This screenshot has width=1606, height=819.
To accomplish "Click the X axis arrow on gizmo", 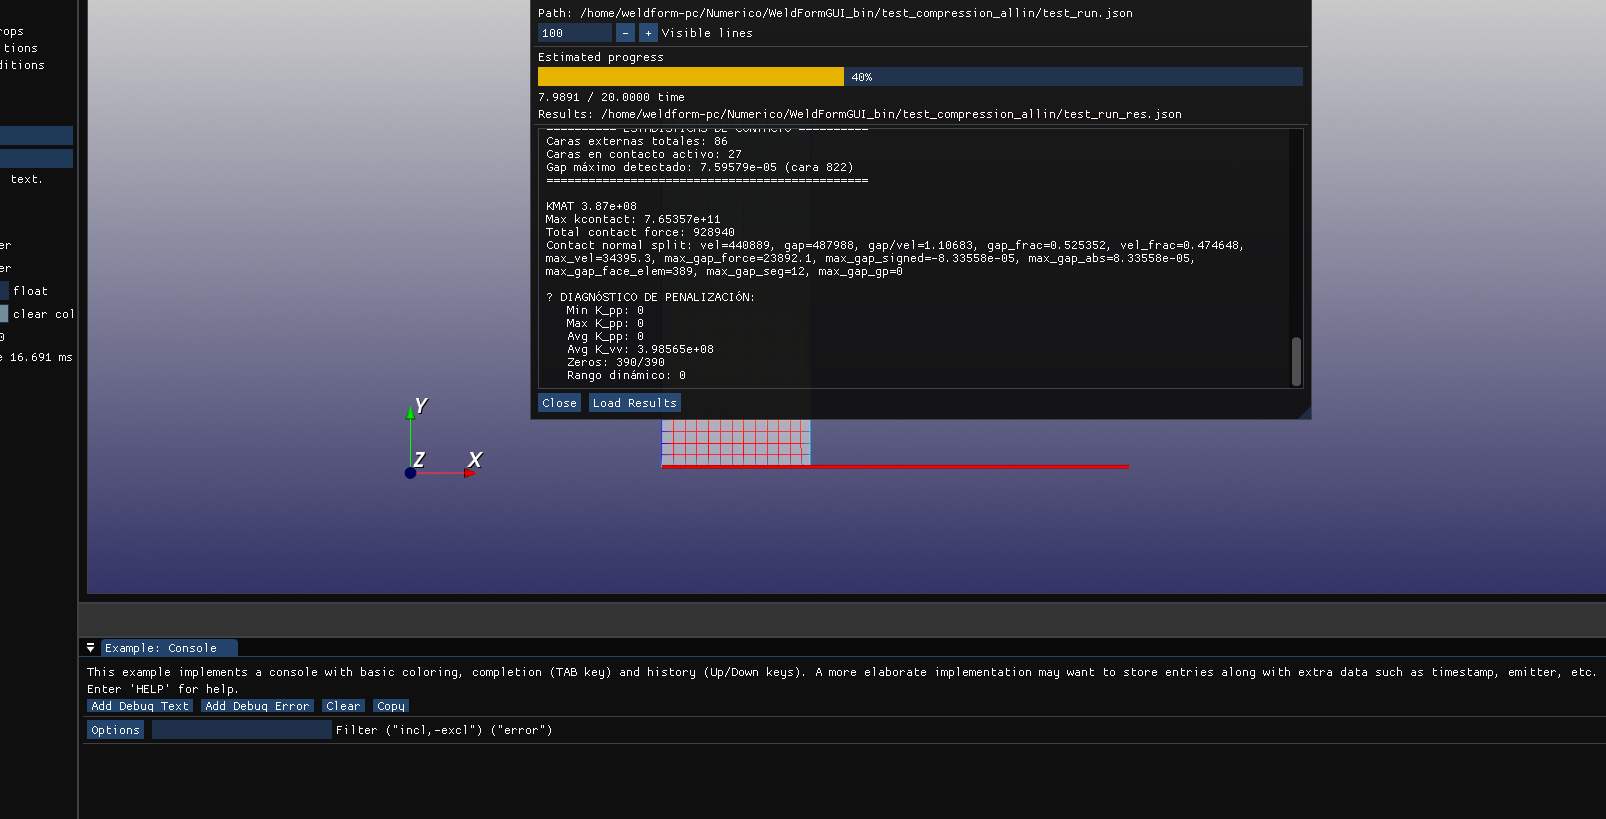I will tap(471, 472).
